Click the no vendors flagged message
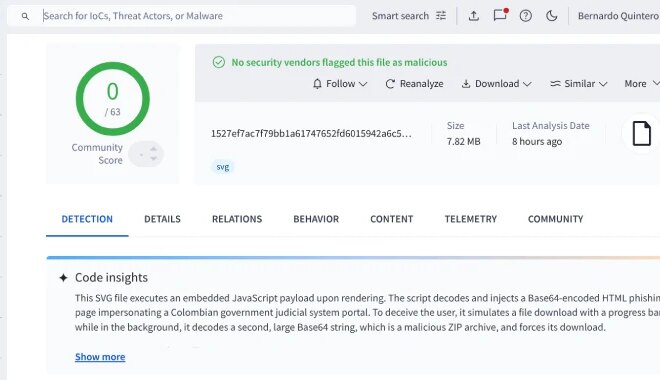Viewport: 660px width, 380px height. pos(339,63)
